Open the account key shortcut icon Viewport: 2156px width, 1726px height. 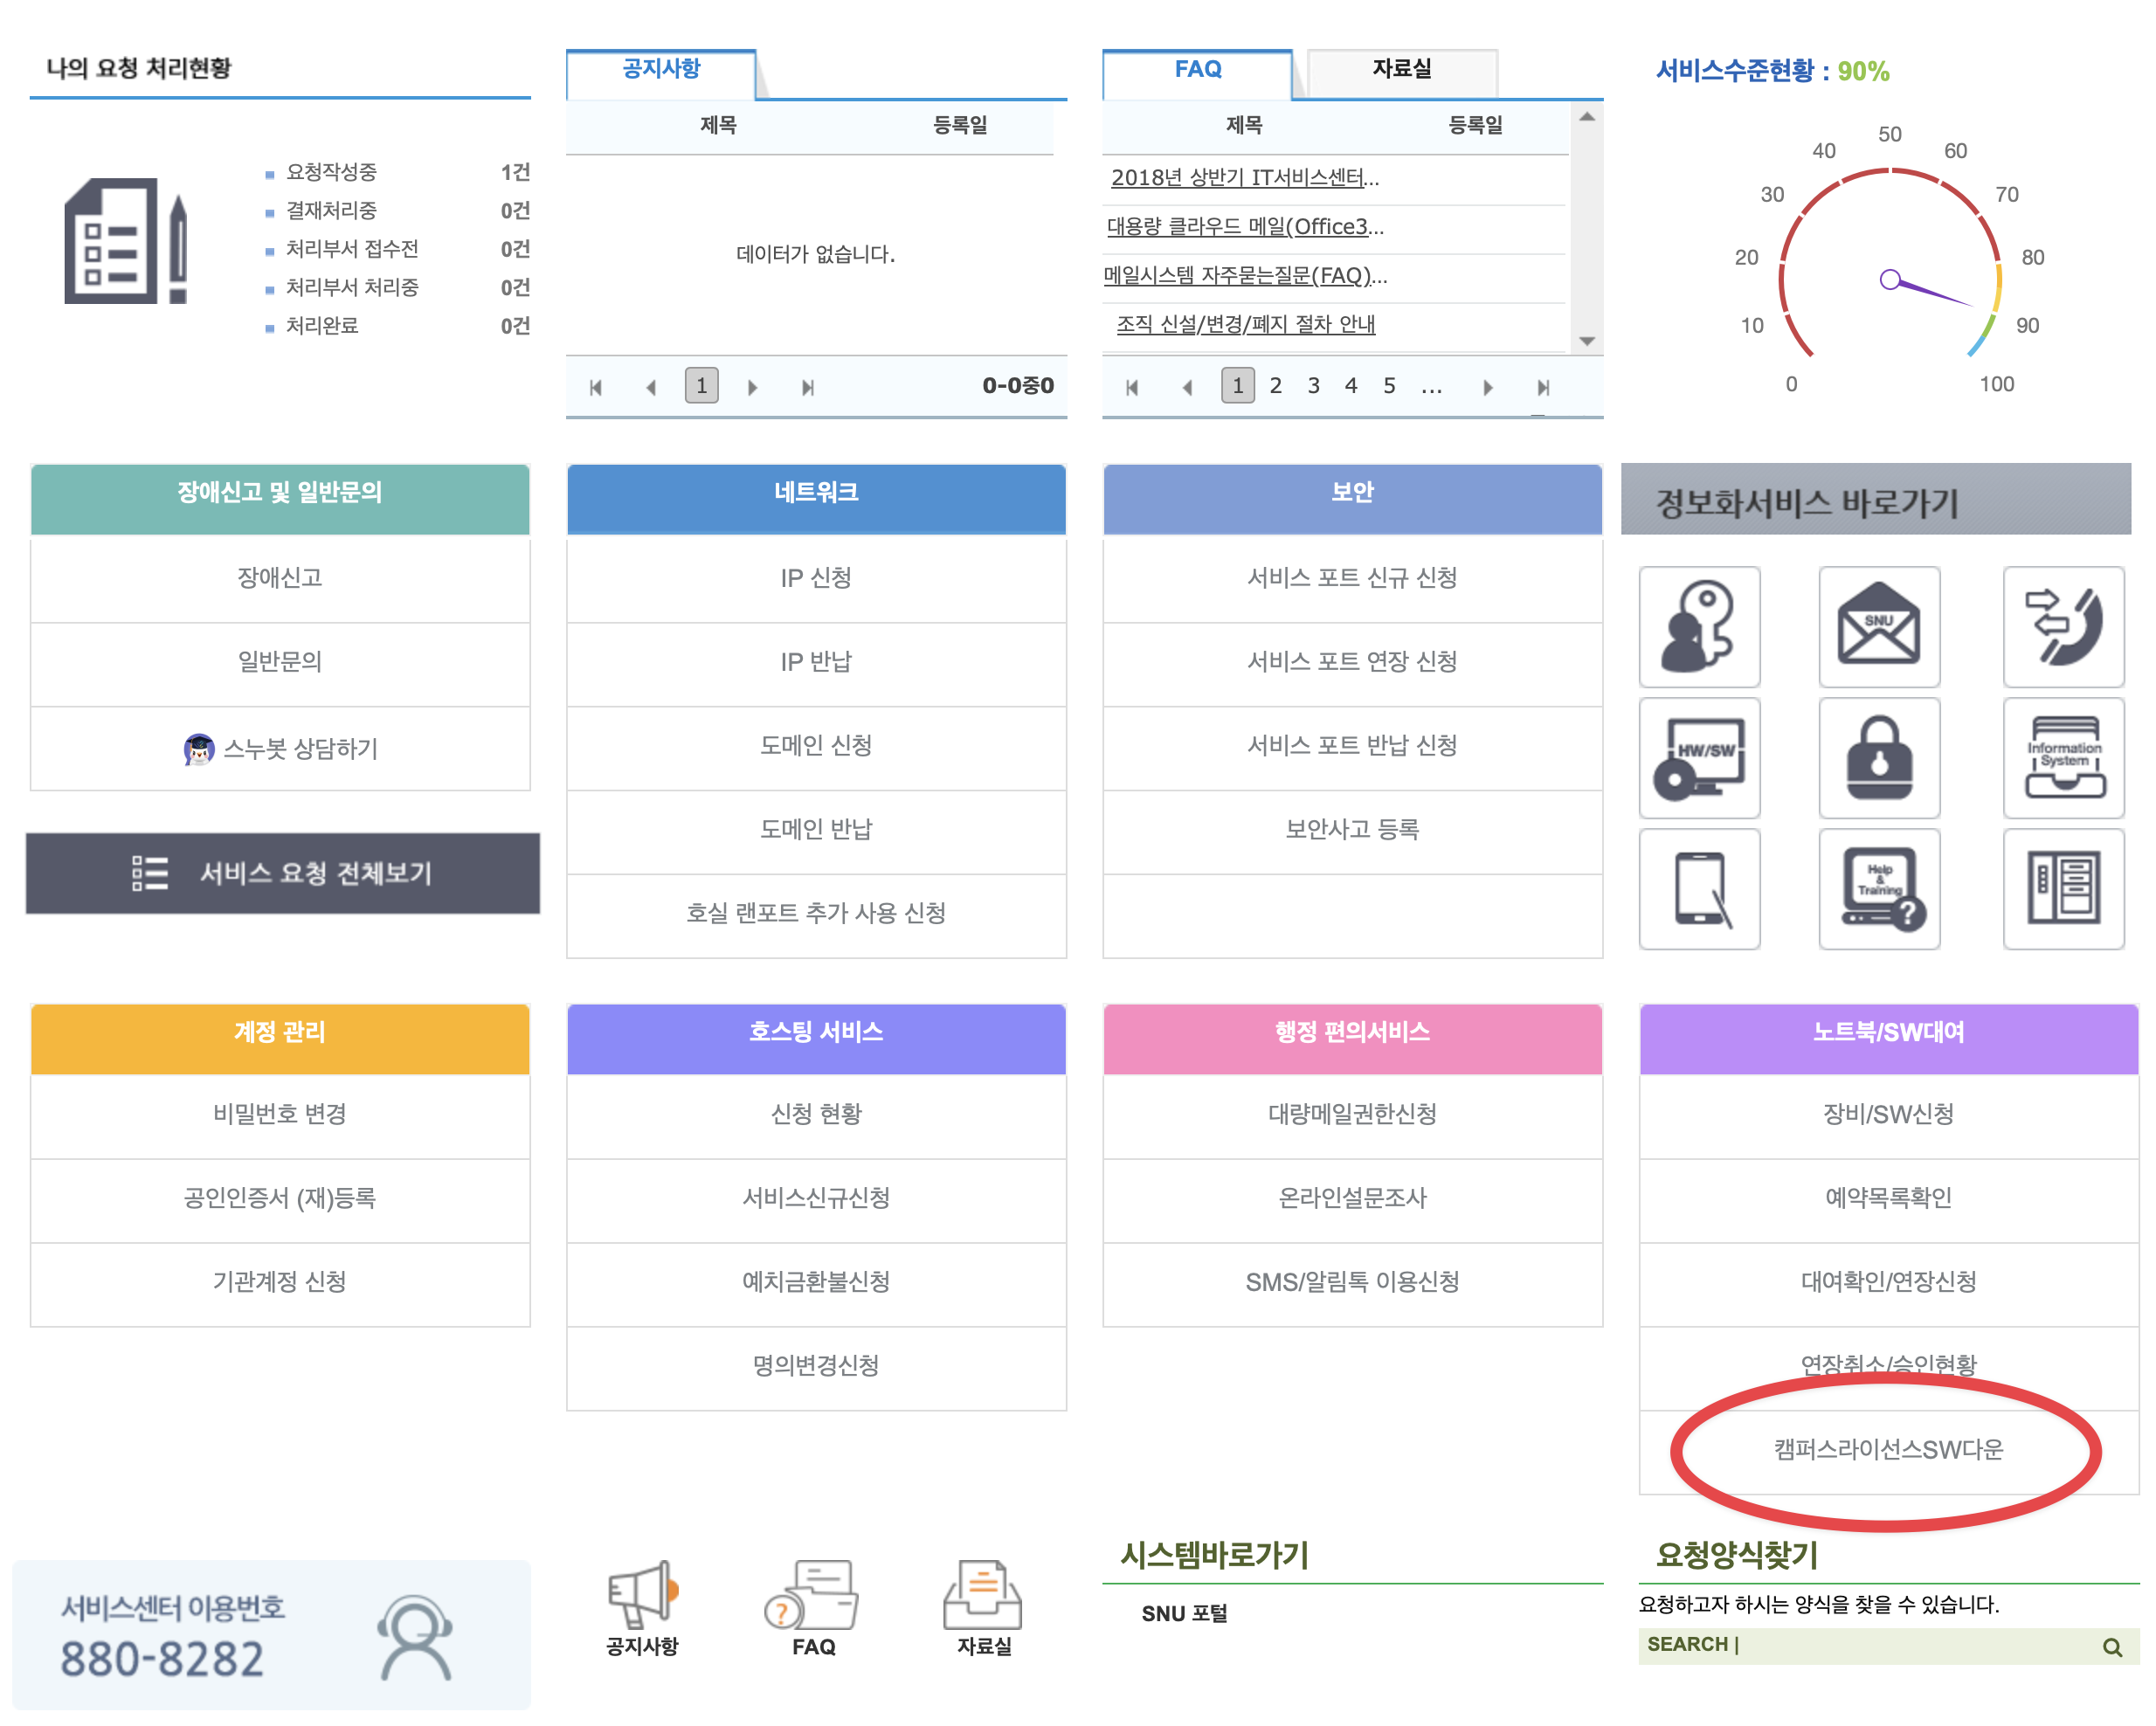1699,627
